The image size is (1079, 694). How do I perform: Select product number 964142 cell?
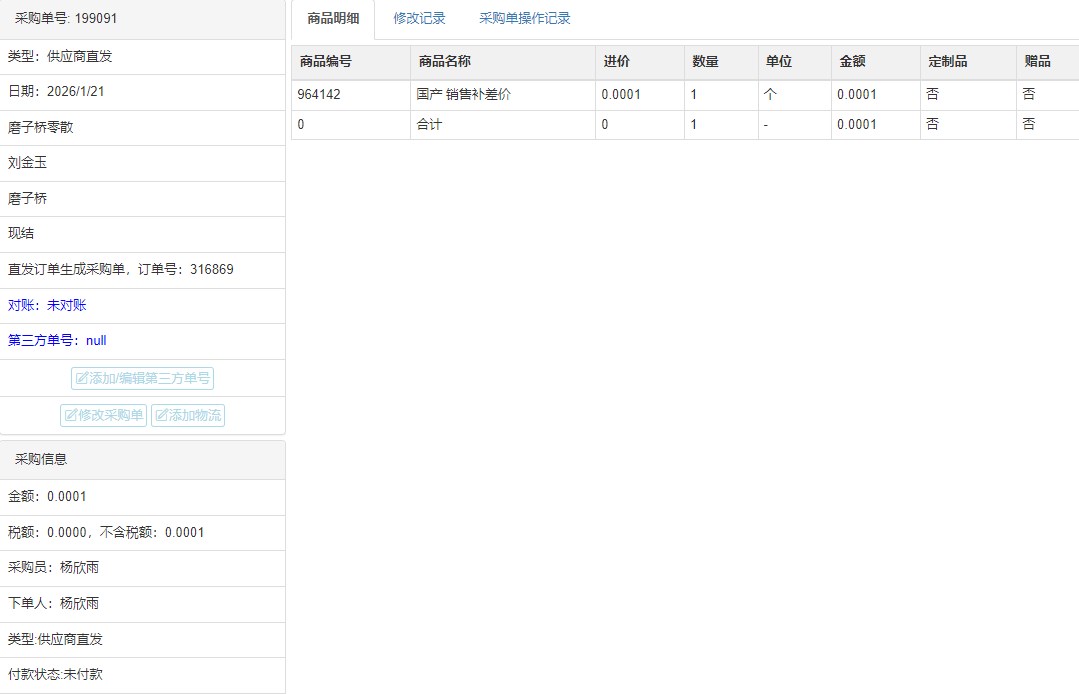319,95
